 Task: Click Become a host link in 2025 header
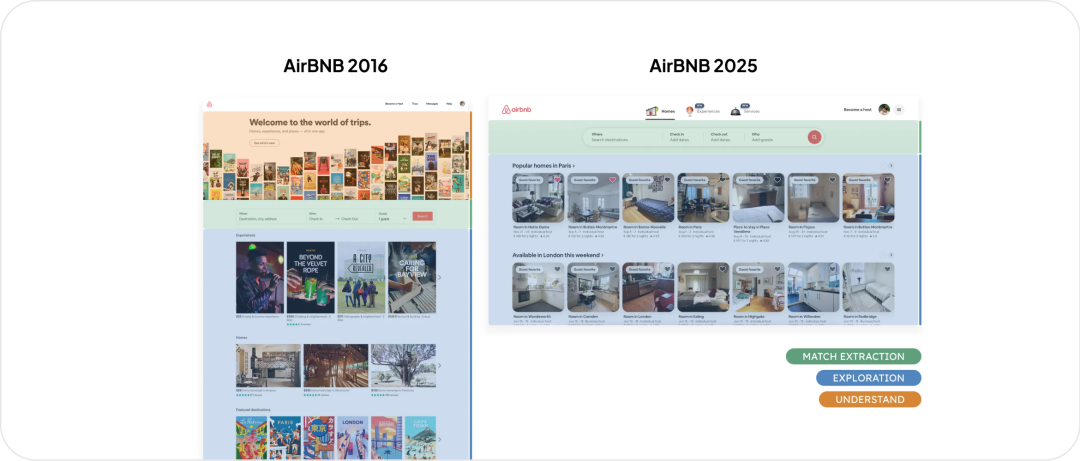(857, 110)
